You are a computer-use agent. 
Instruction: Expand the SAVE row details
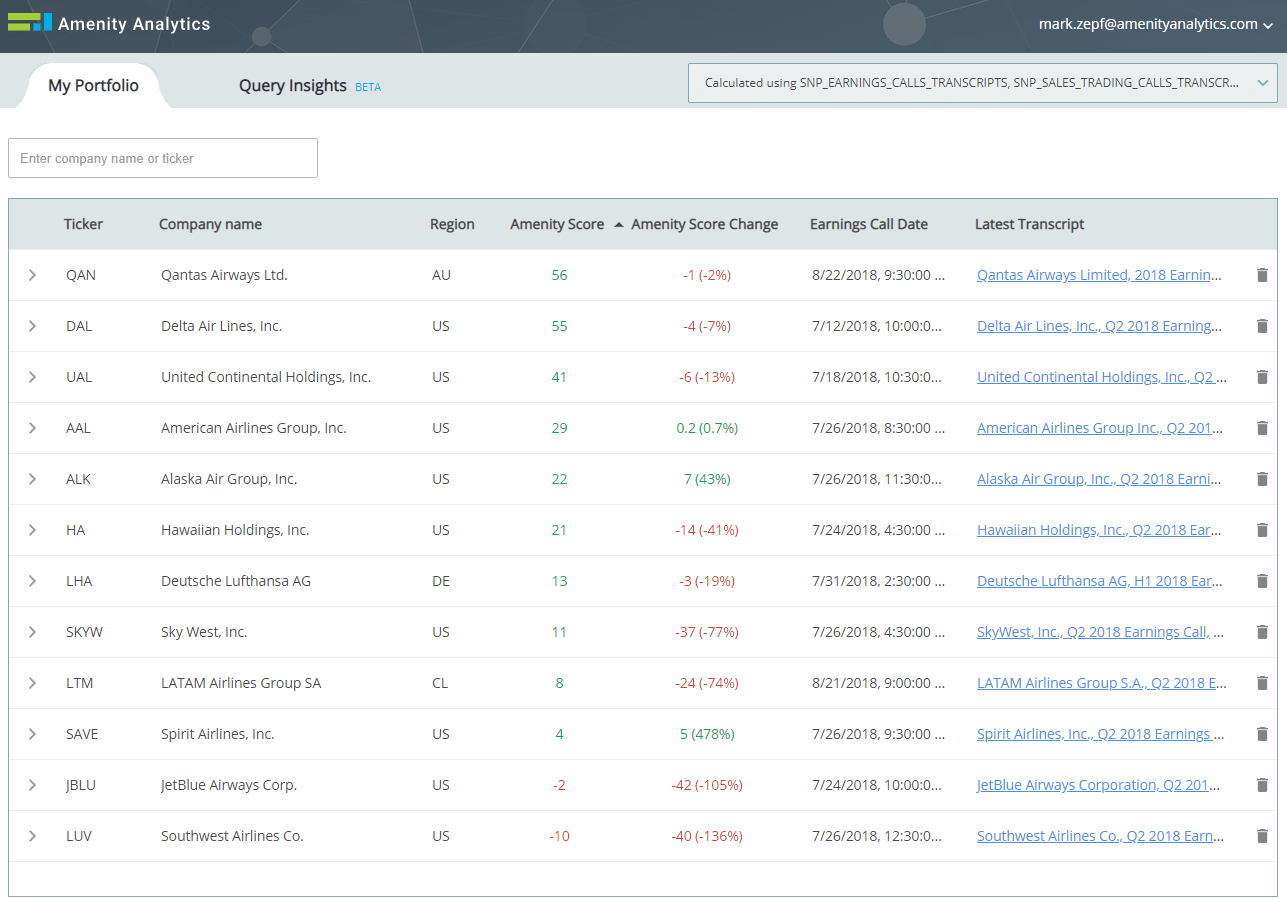coord(32,734)
